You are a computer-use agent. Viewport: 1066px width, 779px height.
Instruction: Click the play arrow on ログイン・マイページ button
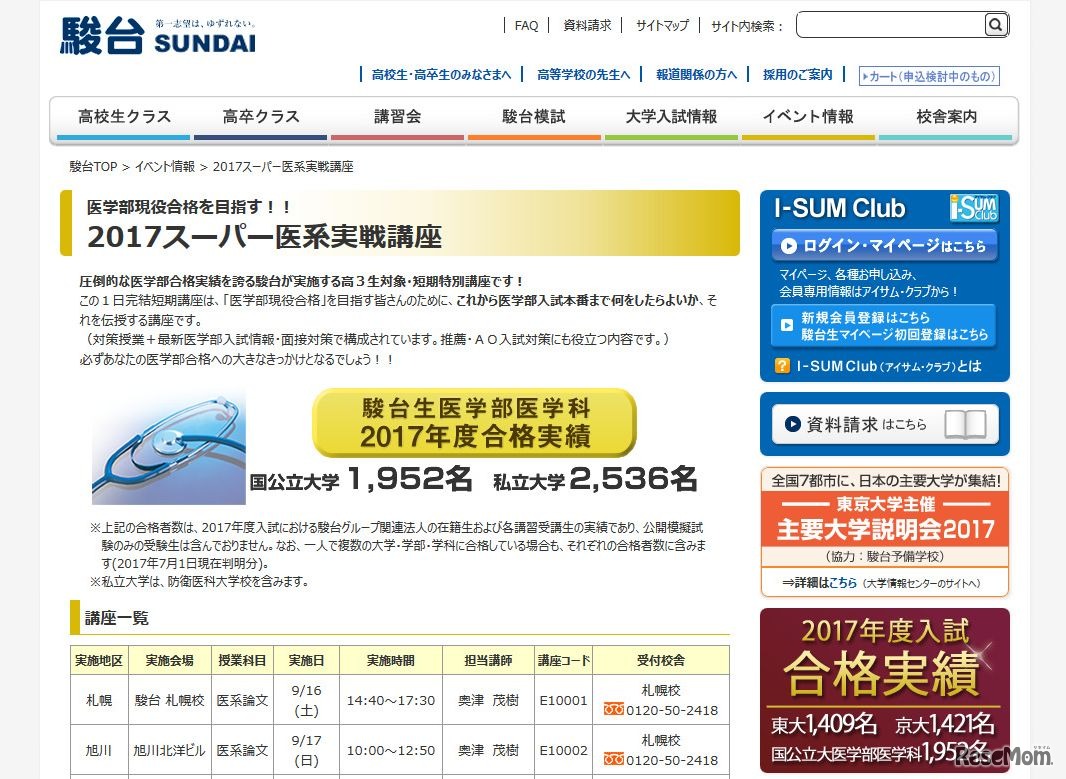[790, 244]
